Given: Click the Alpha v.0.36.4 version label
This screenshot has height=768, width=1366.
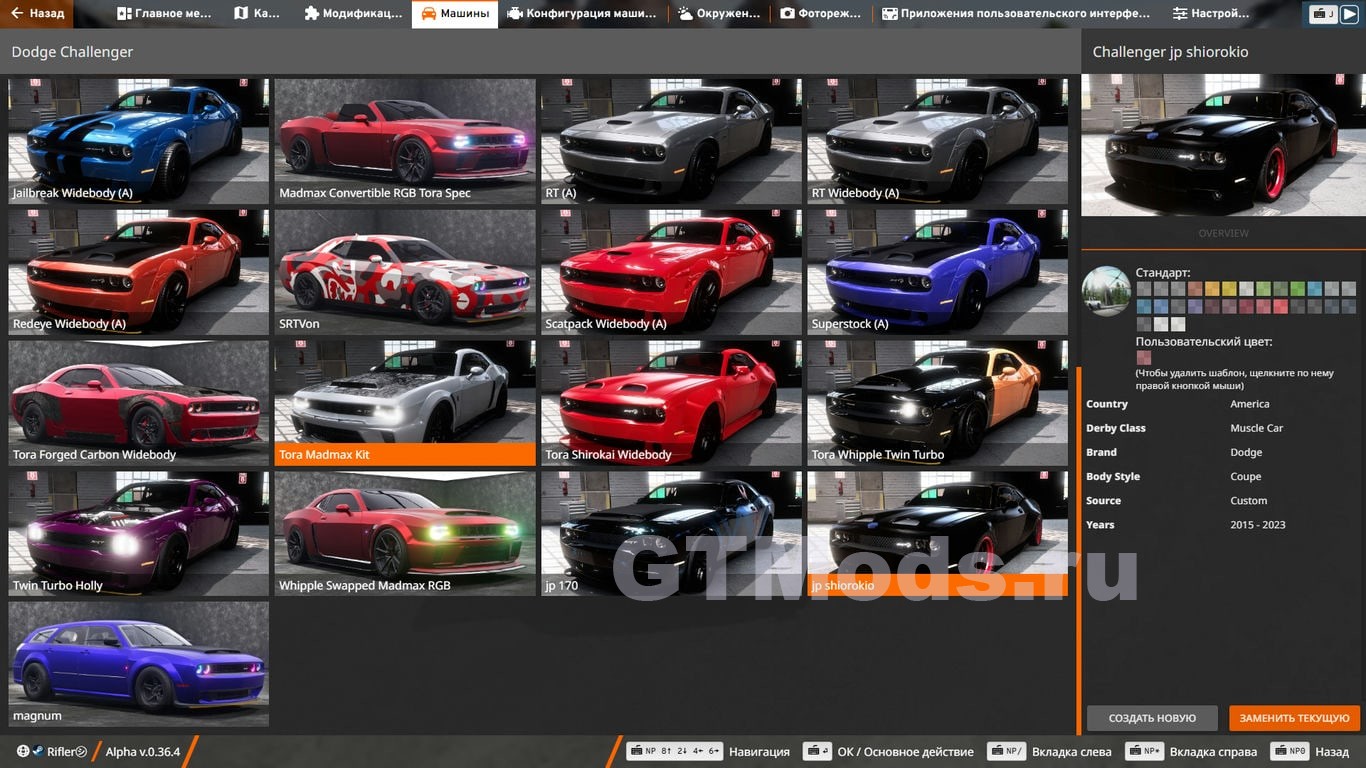Looking at the screenshot, I should tap(143, 751).
